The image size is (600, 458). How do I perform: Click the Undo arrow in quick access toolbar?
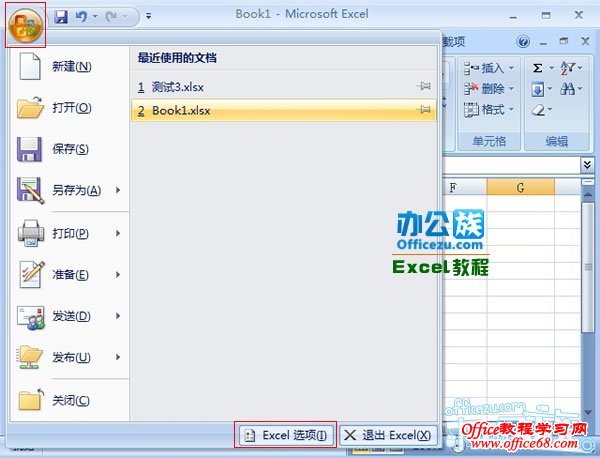click(x=81, y=16)
